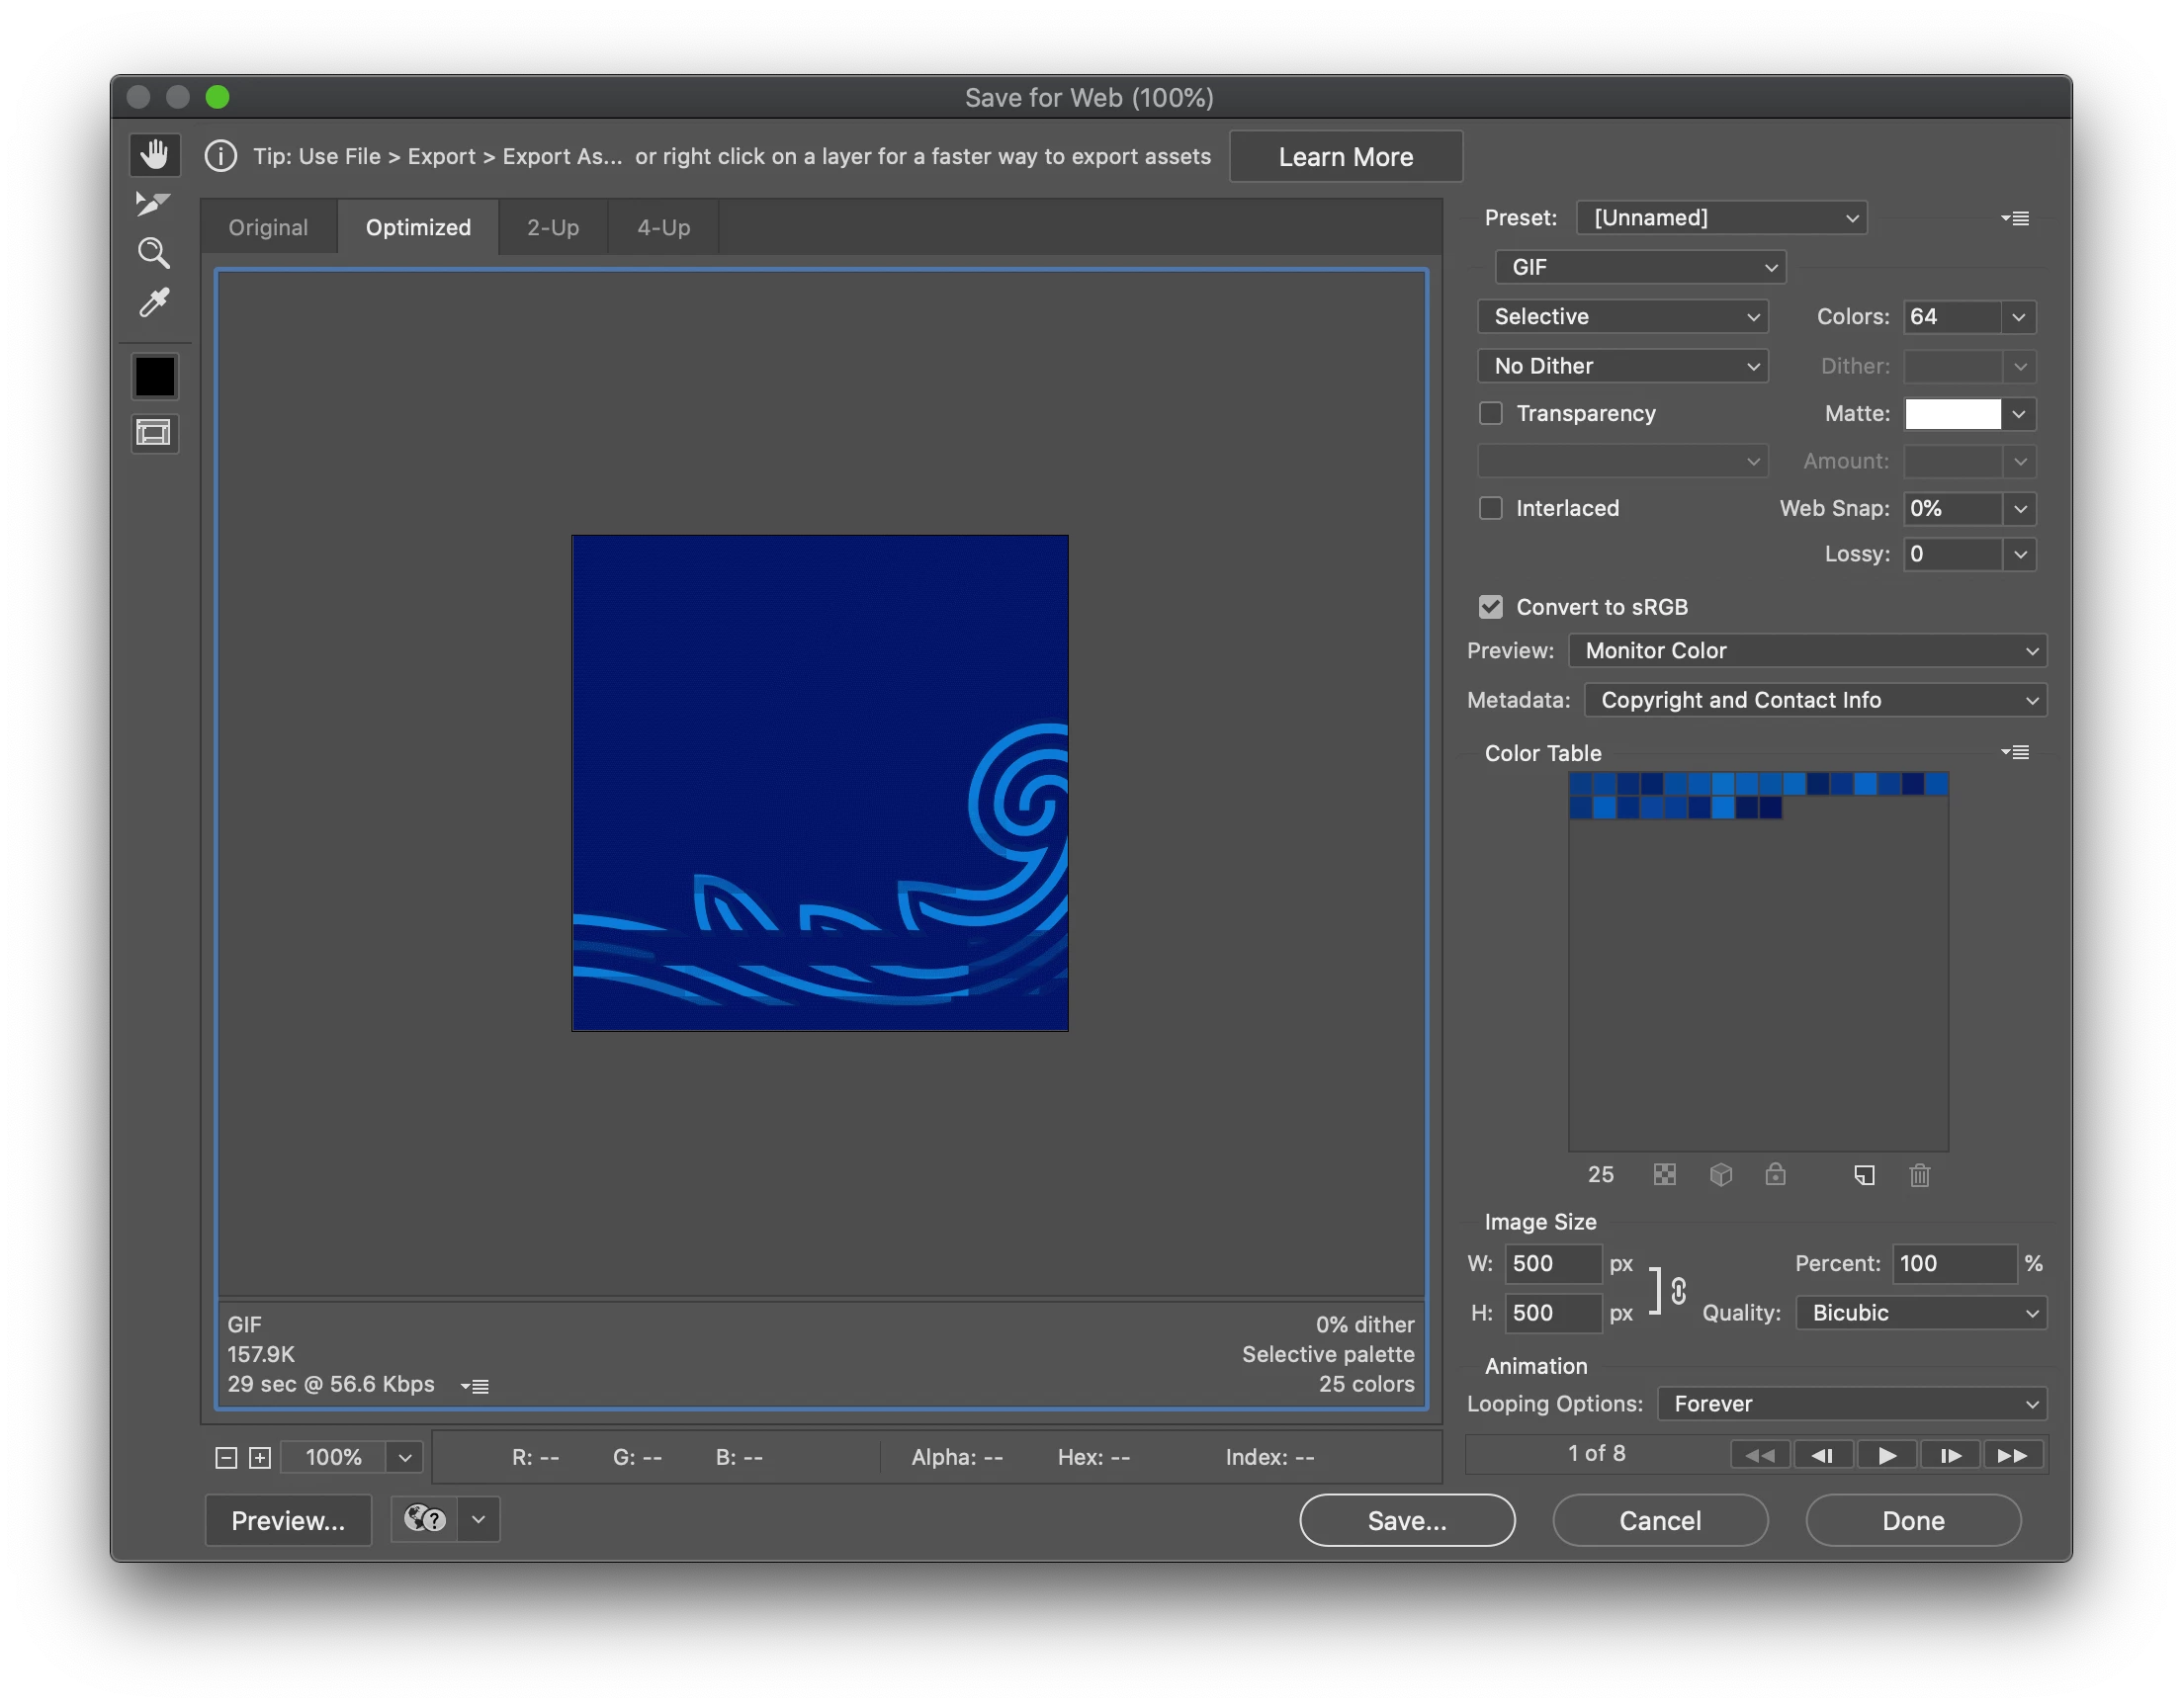The height and width of the screenshot is (1708, 2183).
Task: Click the Learn More button
Action: coord(1345,157)
